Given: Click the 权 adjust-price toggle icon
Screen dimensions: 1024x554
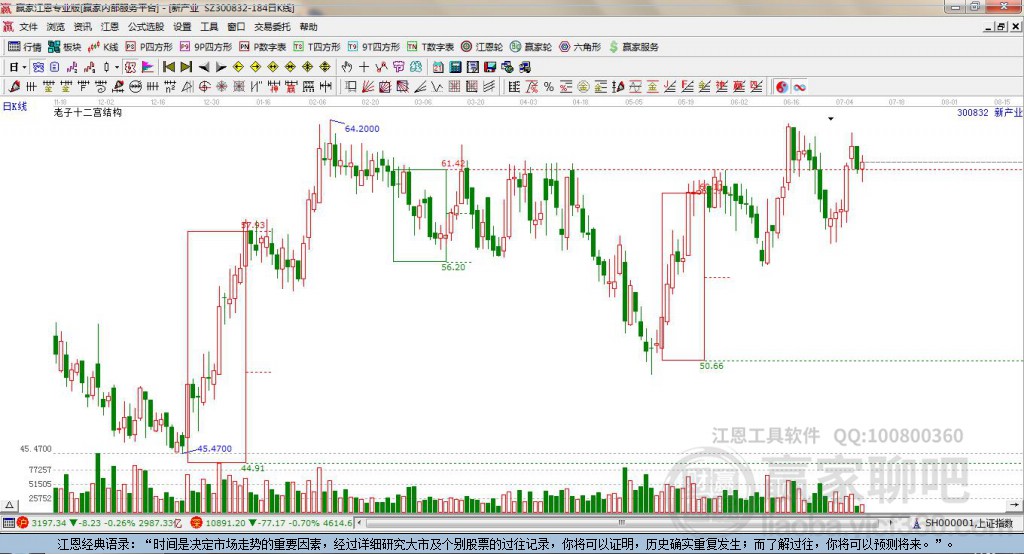Looking at the screenshot, I should pos(130,67).
